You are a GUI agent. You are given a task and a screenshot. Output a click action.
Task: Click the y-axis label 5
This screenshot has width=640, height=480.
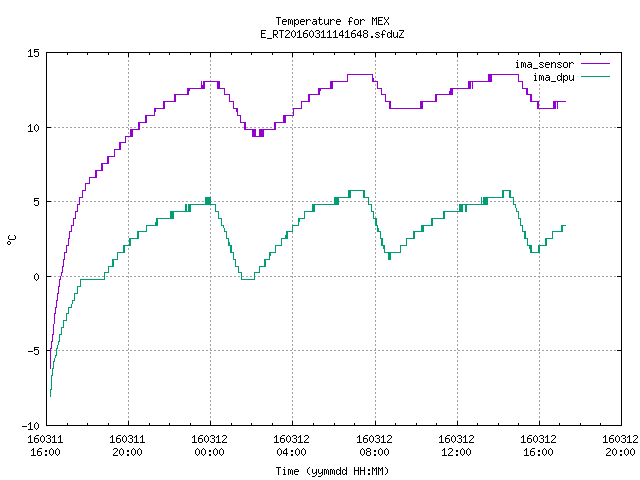[x=37, y=202]
